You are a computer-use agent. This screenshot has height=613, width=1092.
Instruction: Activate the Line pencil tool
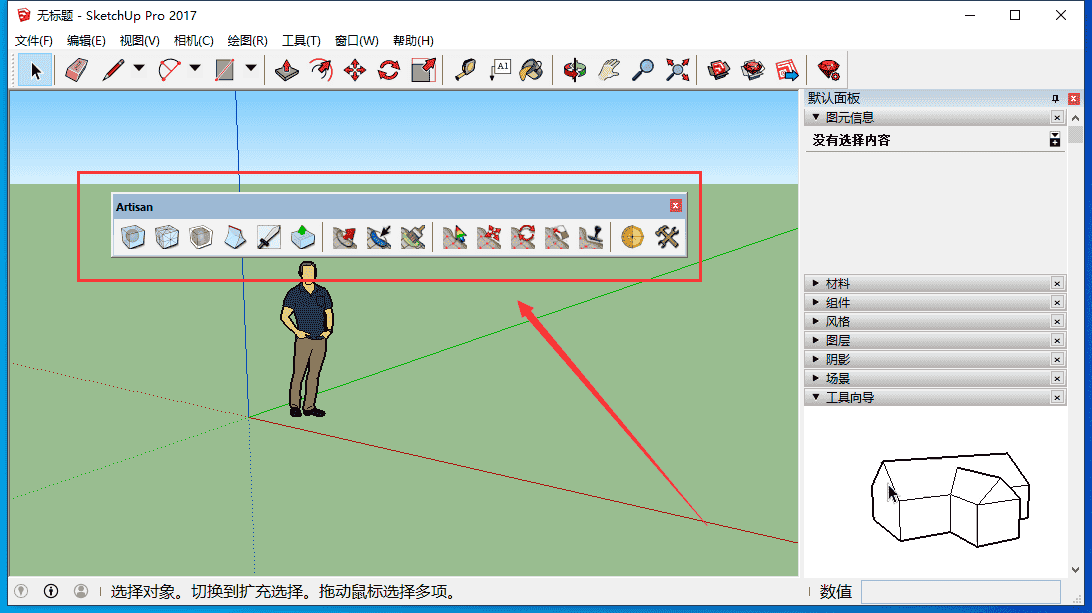114,70
